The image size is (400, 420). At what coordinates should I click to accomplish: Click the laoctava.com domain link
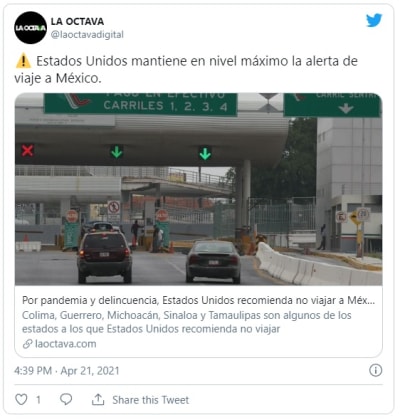tap(66, 344)
